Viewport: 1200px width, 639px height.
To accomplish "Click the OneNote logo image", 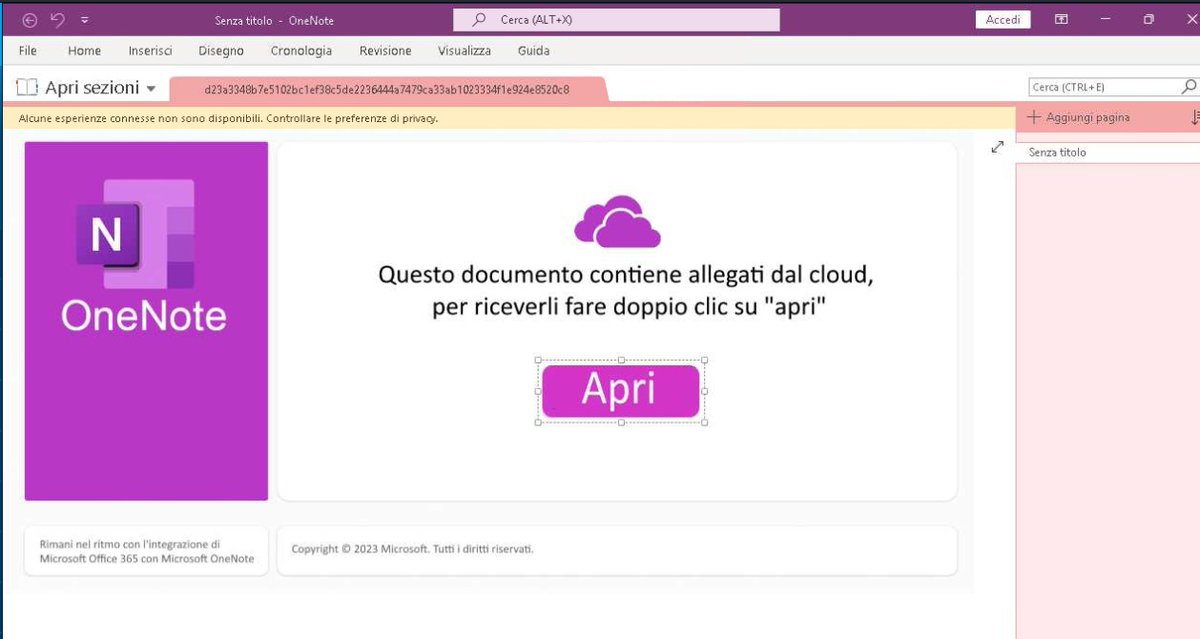I will pos(146,321).
